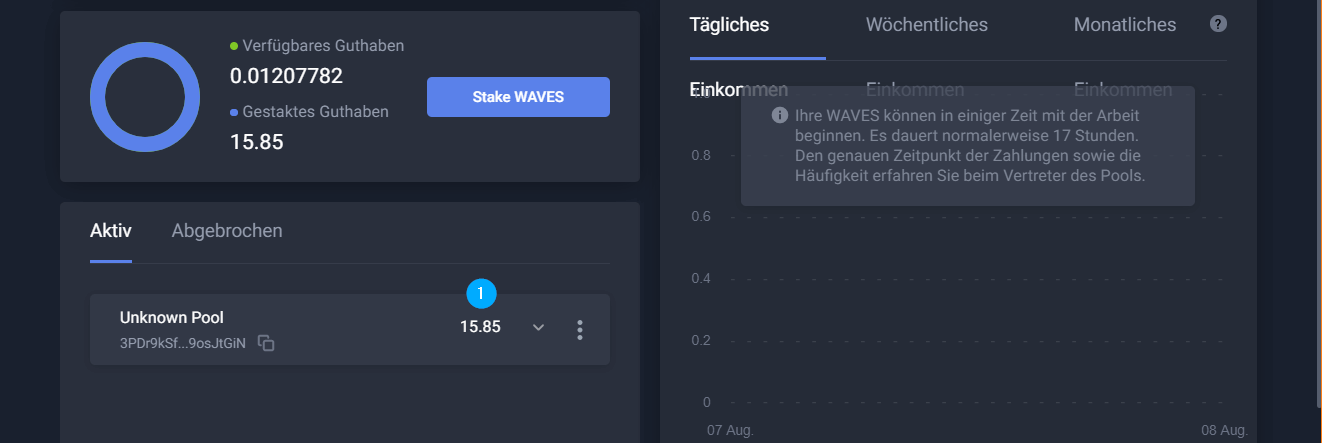Viewport: 1322px width, 443px height.
Task: Click the pool address 3PDr9kSf...9osJtGiN
Action: tap(183, 343)
